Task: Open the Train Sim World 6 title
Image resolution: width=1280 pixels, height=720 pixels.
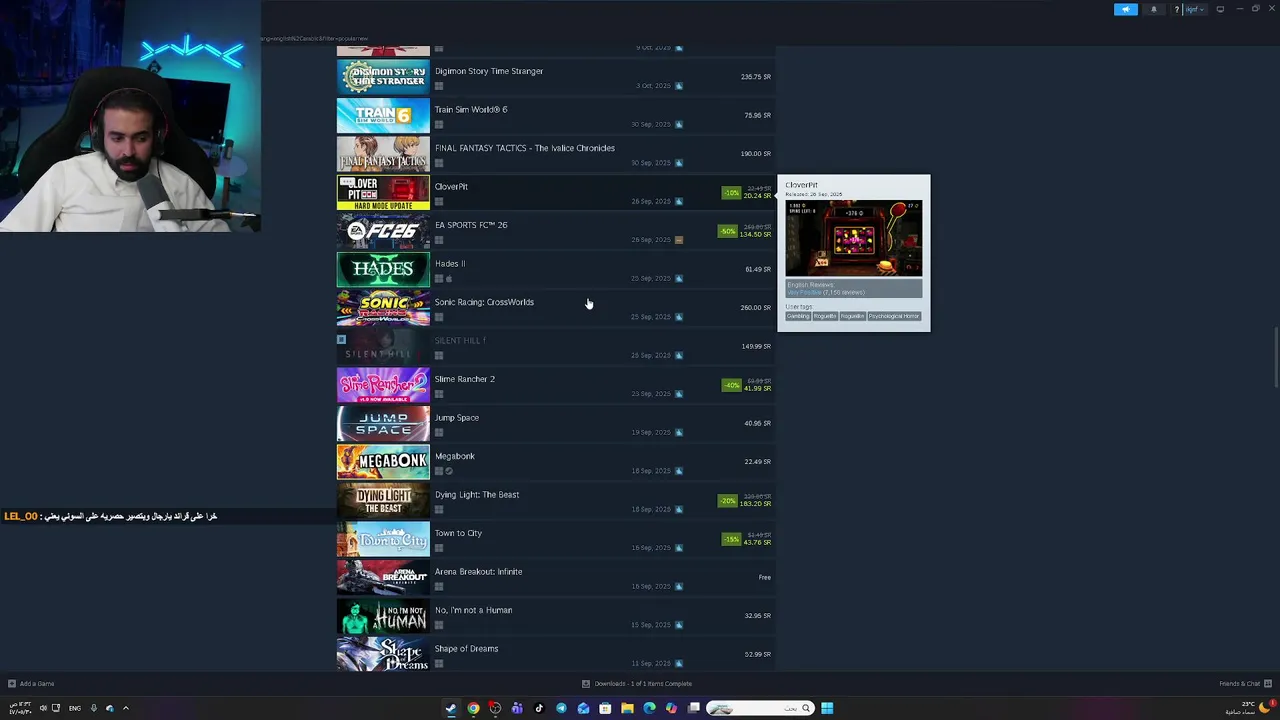Action: (471, 110)
